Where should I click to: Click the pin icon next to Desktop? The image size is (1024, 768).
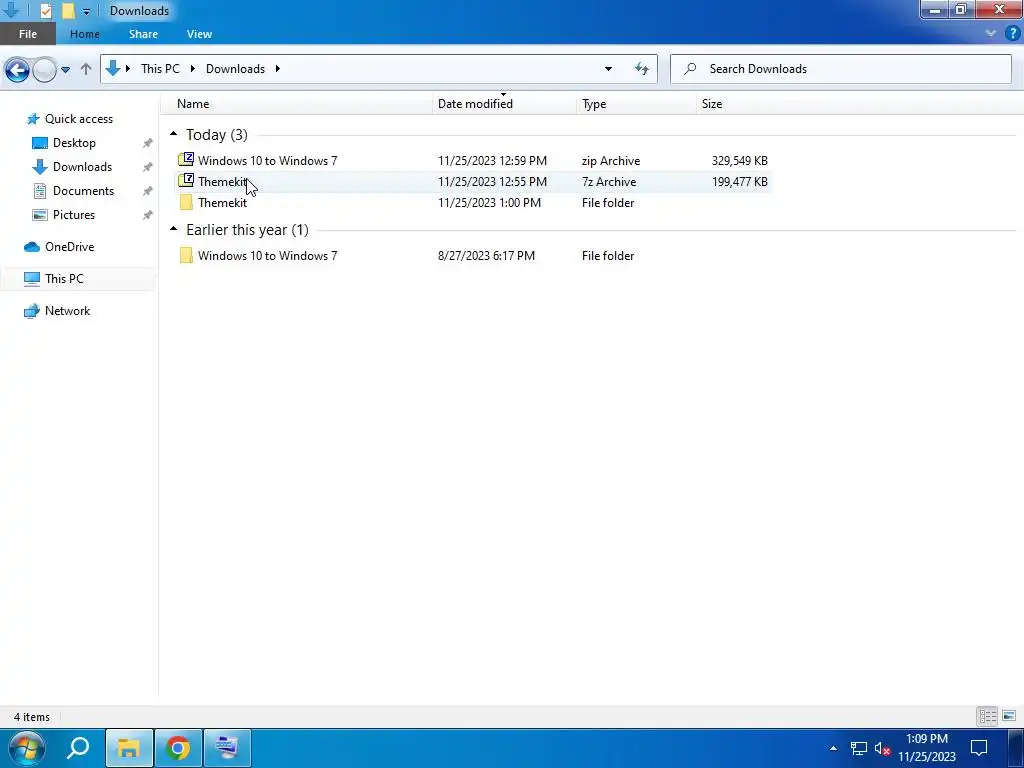148,143
